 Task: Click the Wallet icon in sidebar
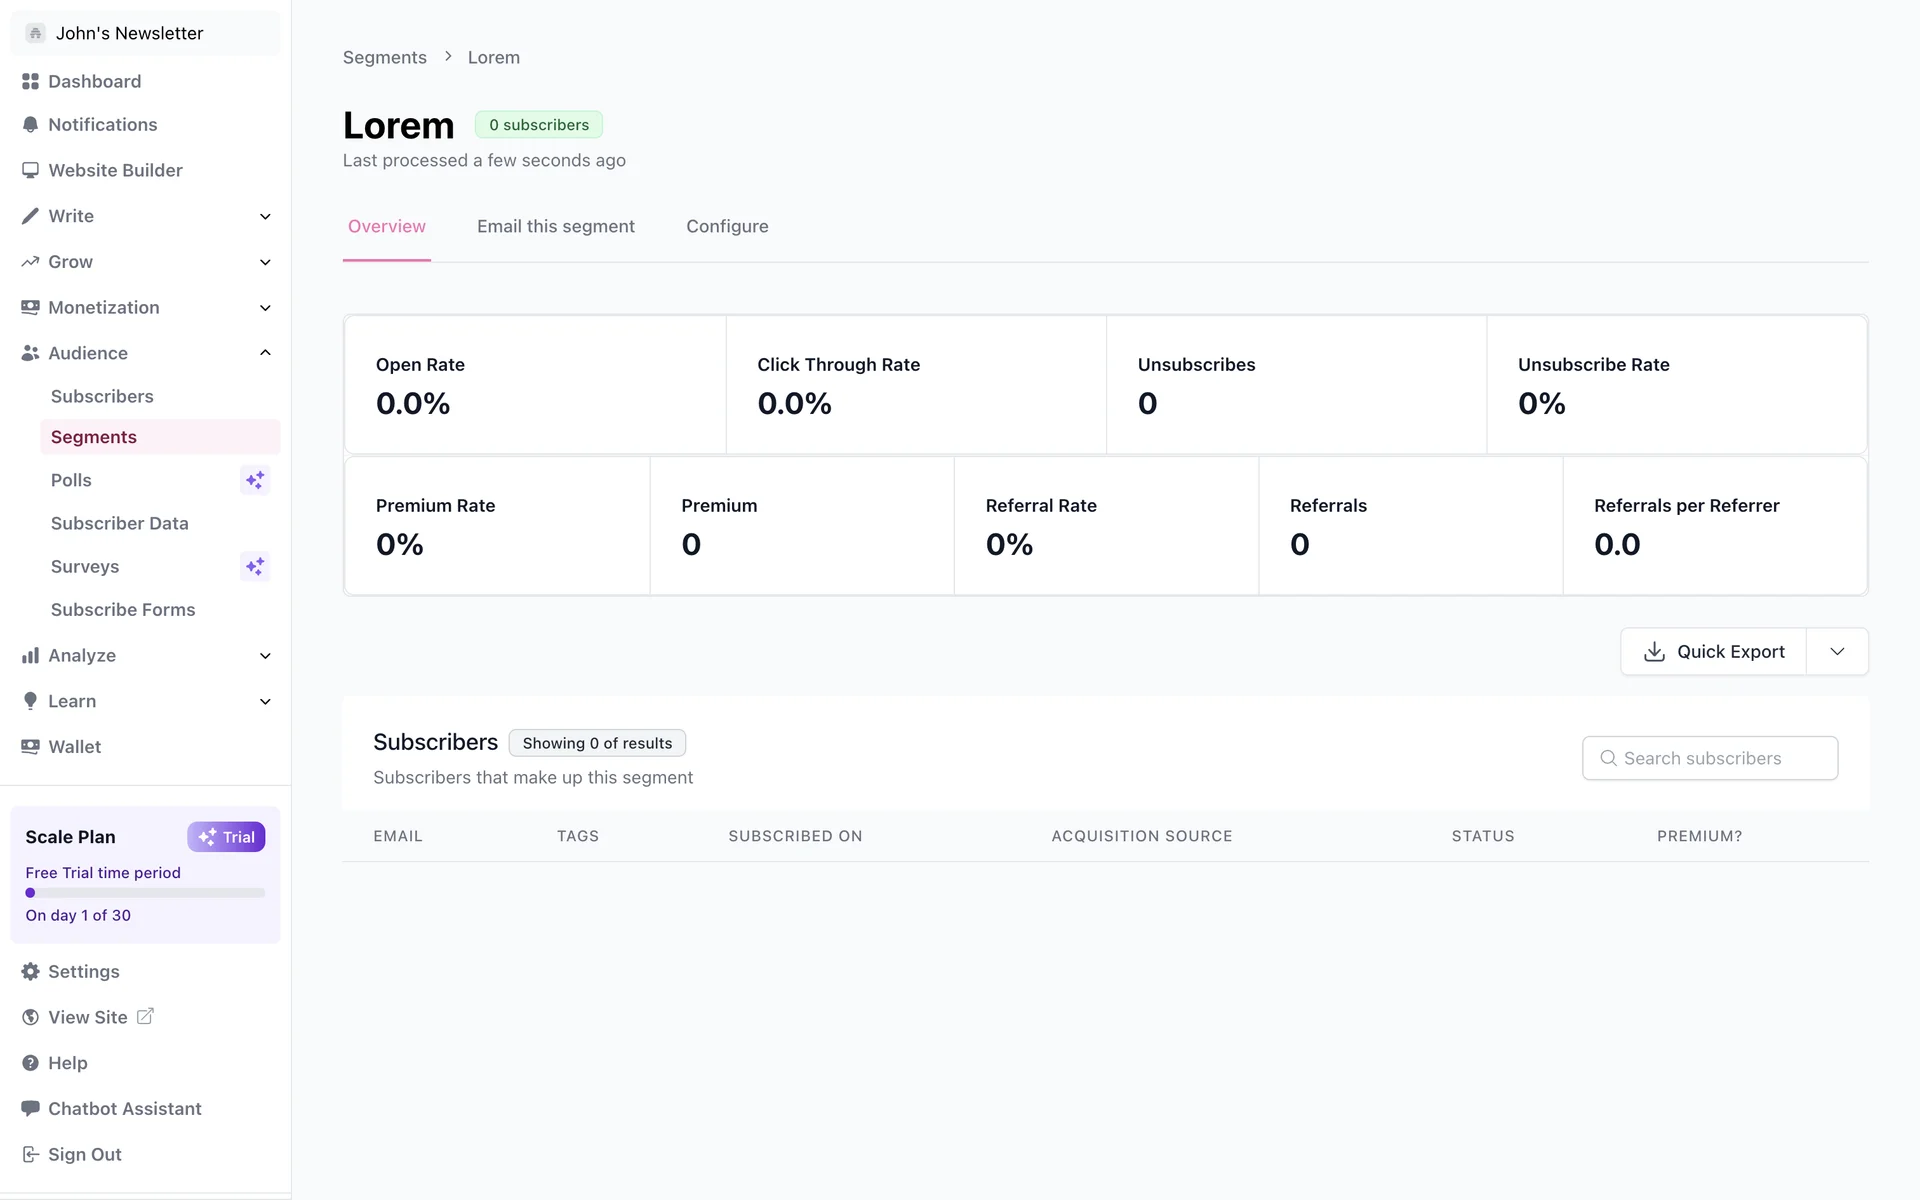30,747
